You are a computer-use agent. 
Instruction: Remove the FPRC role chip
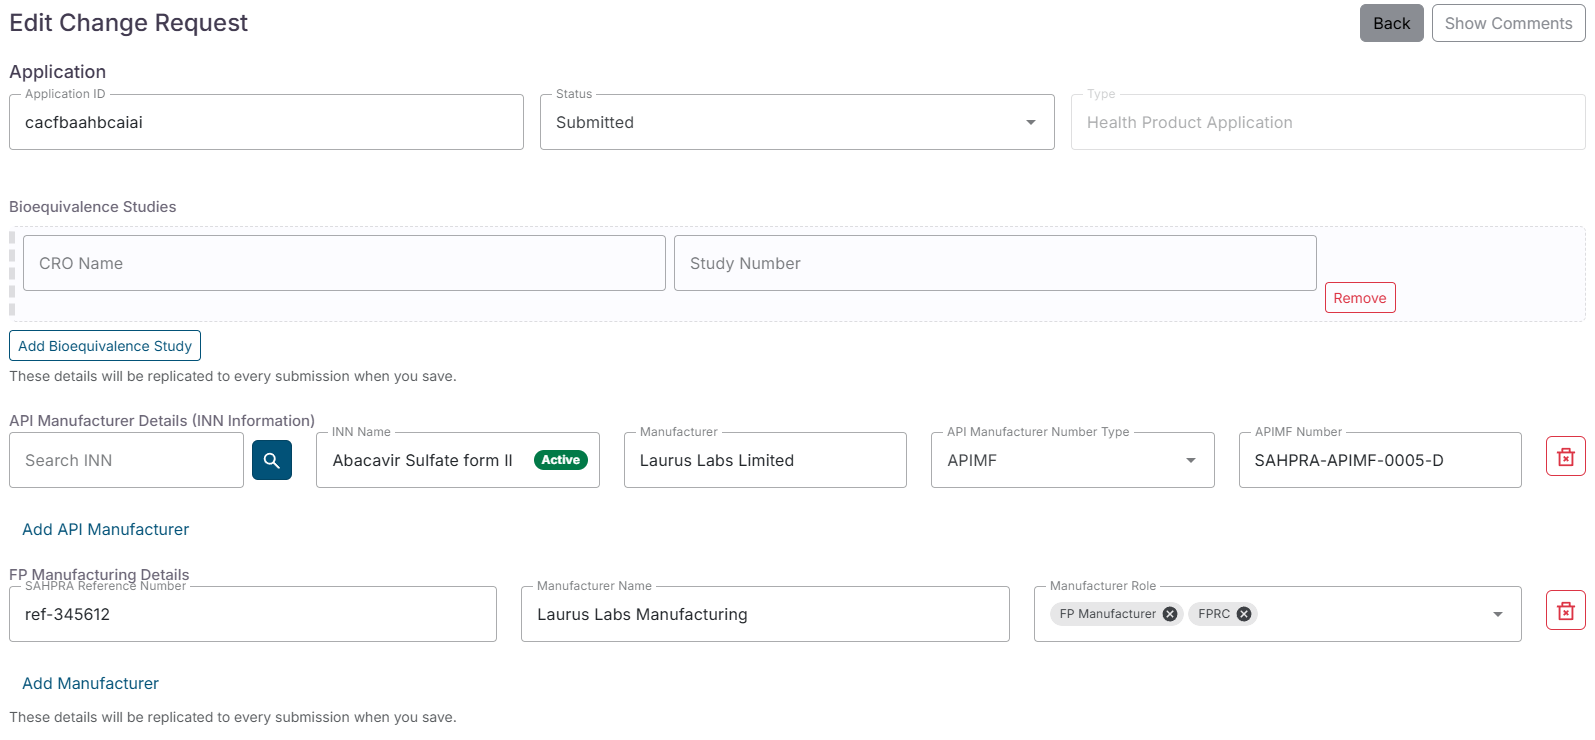1244,614
